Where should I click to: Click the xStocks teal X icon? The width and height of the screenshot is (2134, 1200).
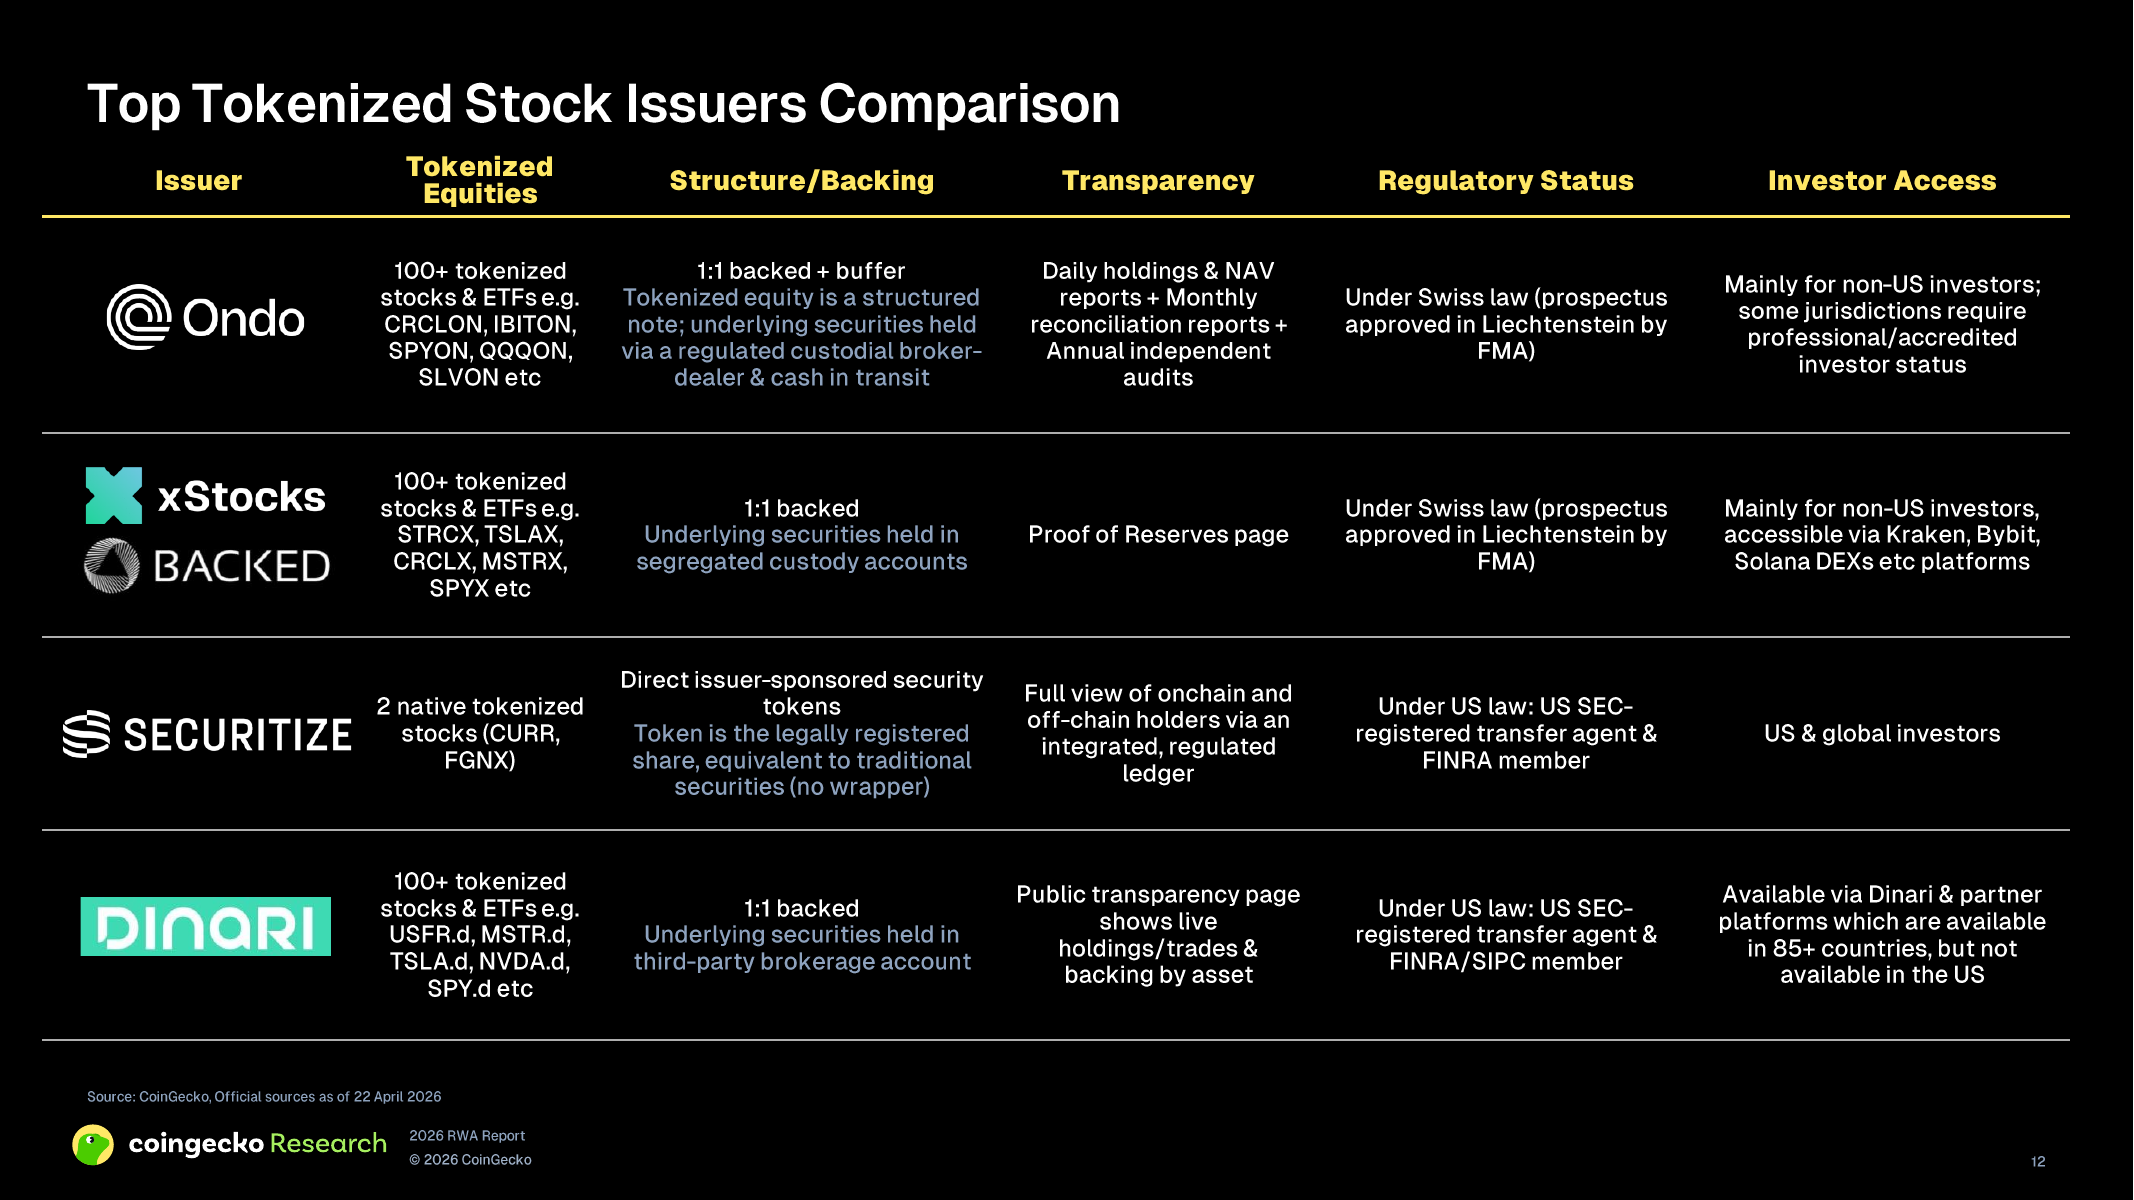tap(114, 495)
